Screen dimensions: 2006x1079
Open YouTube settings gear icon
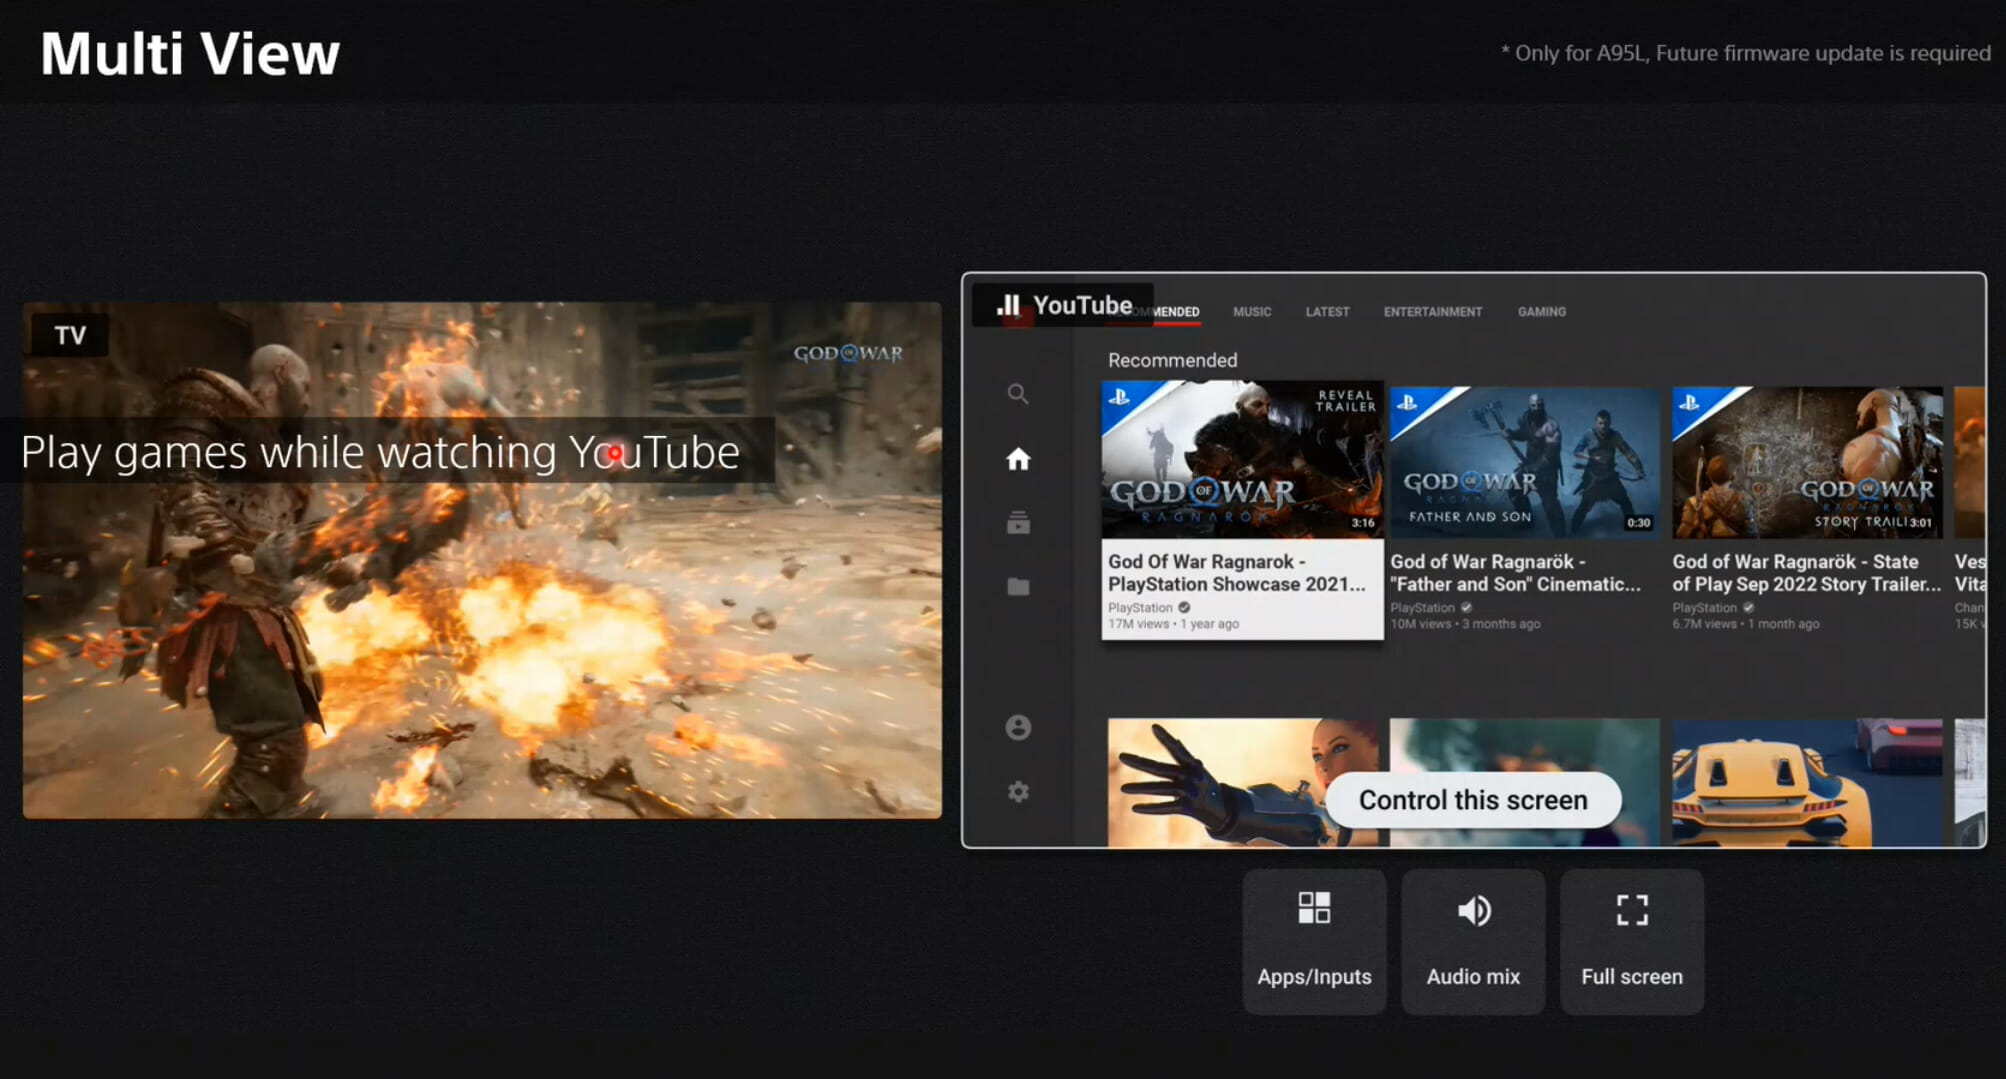[x=1018, y=792]
